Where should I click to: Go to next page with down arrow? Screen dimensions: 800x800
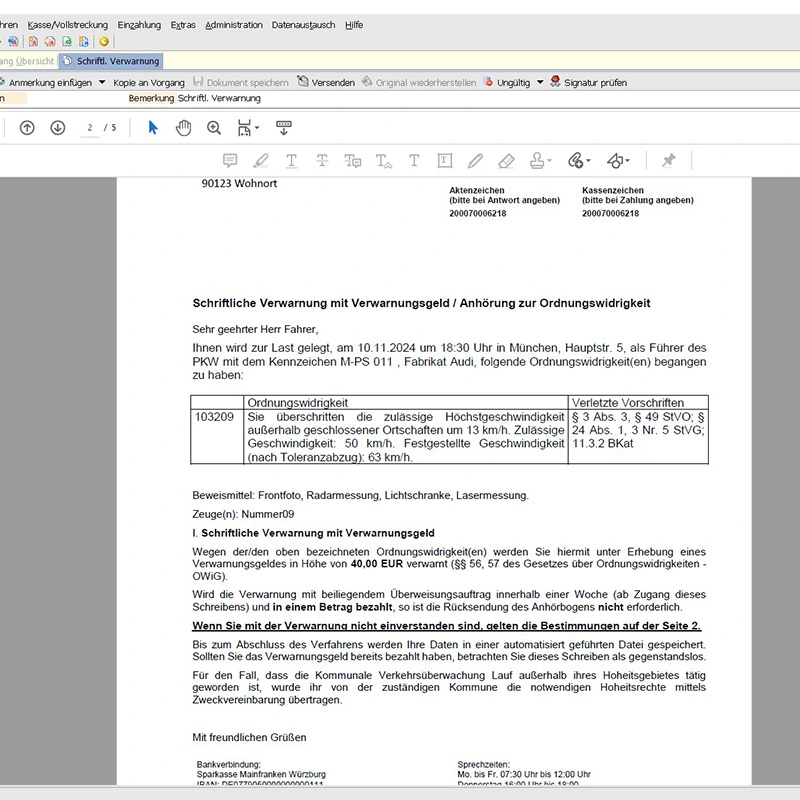coord(58,128)
